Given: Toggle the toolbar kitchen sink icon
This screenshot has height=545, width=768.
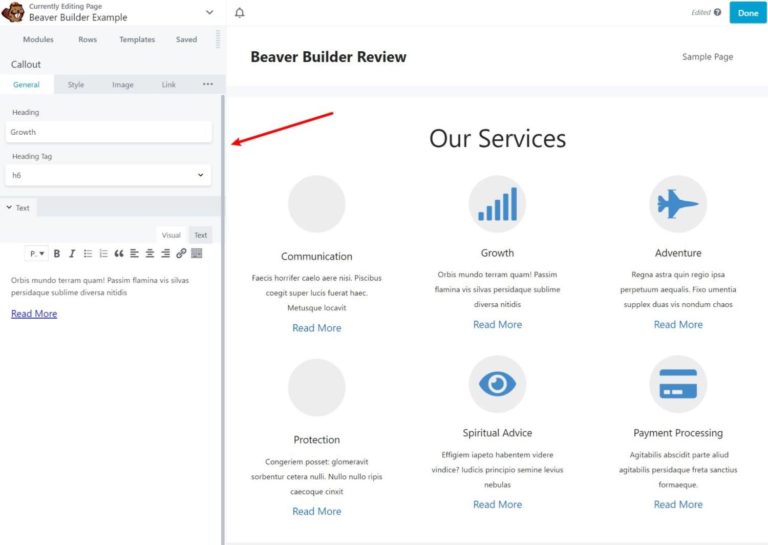Looking at the screenshot, I should tap(197, 254).
